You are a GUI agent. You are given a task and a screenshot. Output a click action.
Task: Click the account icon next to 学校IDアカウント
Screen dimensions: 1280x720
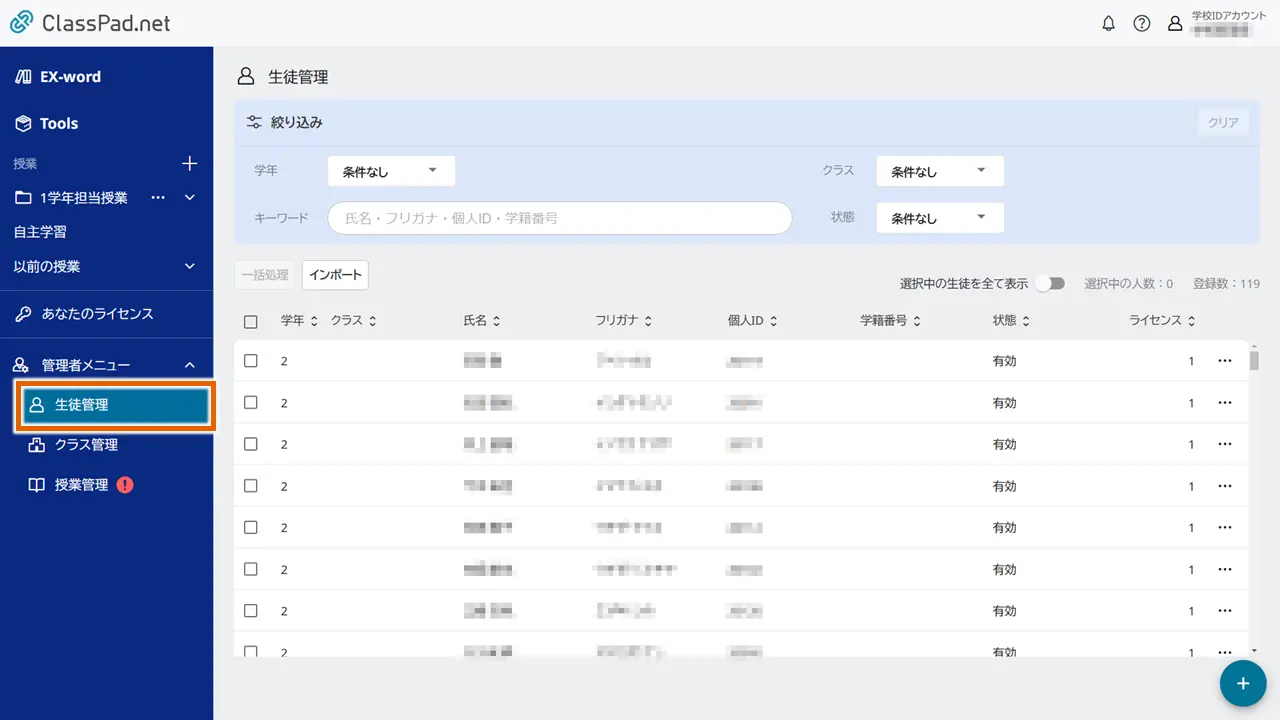1175,23
